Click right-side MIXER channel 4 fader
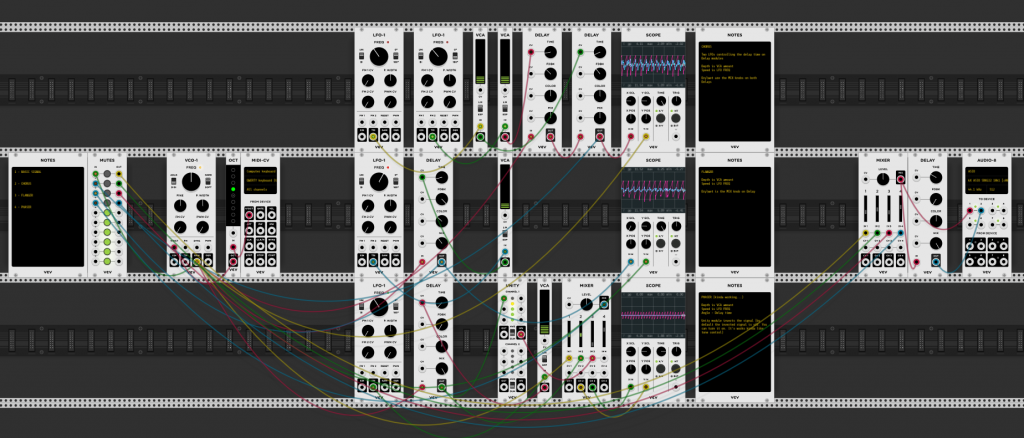Viewport: 1024px width, 438px height. 901,209
